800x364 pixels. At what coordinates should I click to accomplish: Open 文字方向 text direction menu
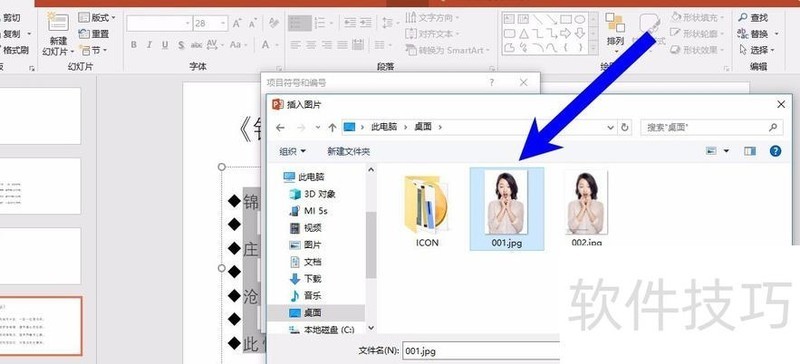click(433, 18)
